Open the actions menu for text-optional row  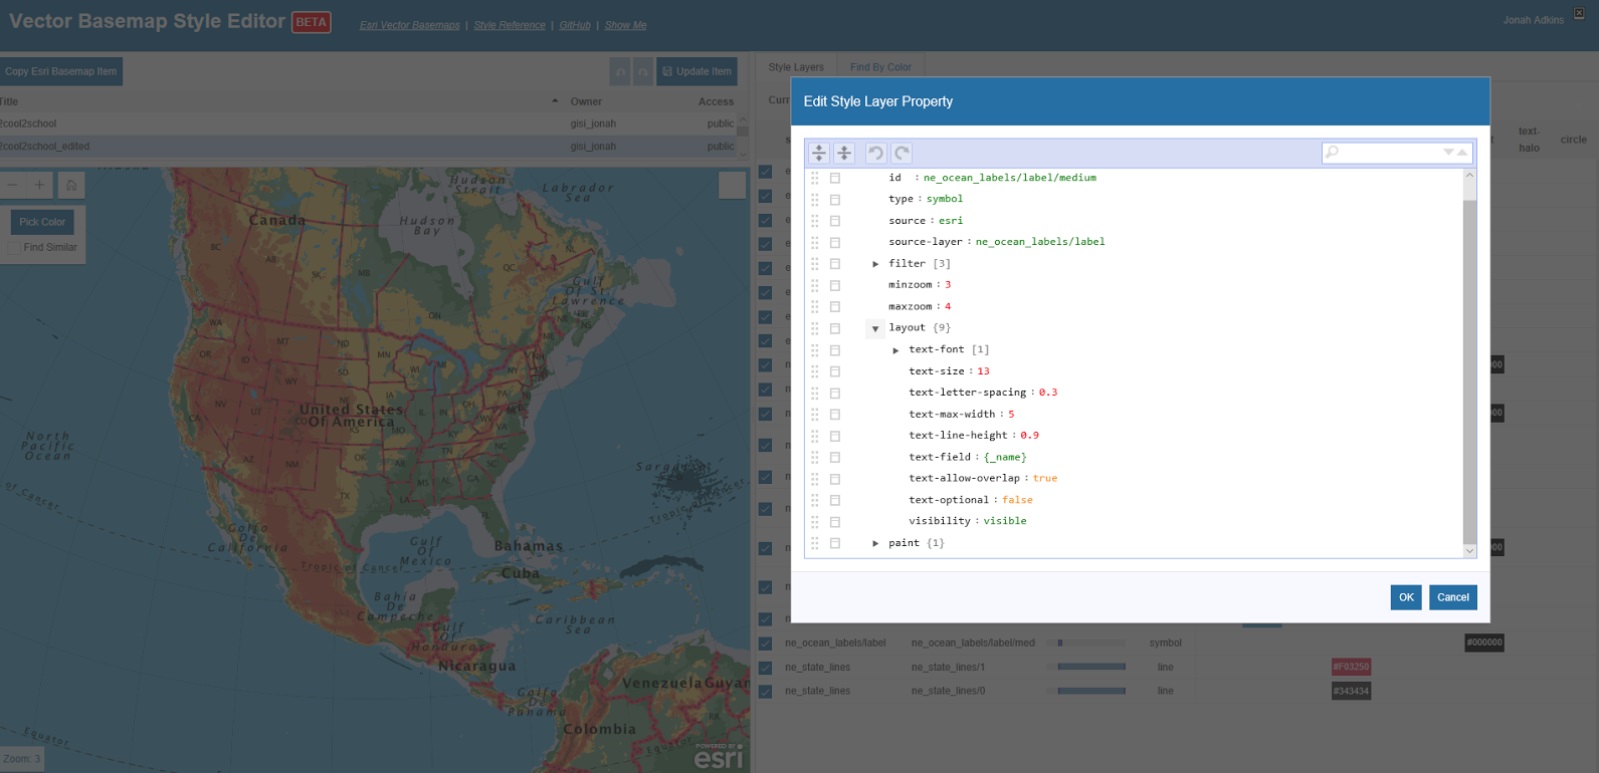pyautogui.click(x=835, y=500)
